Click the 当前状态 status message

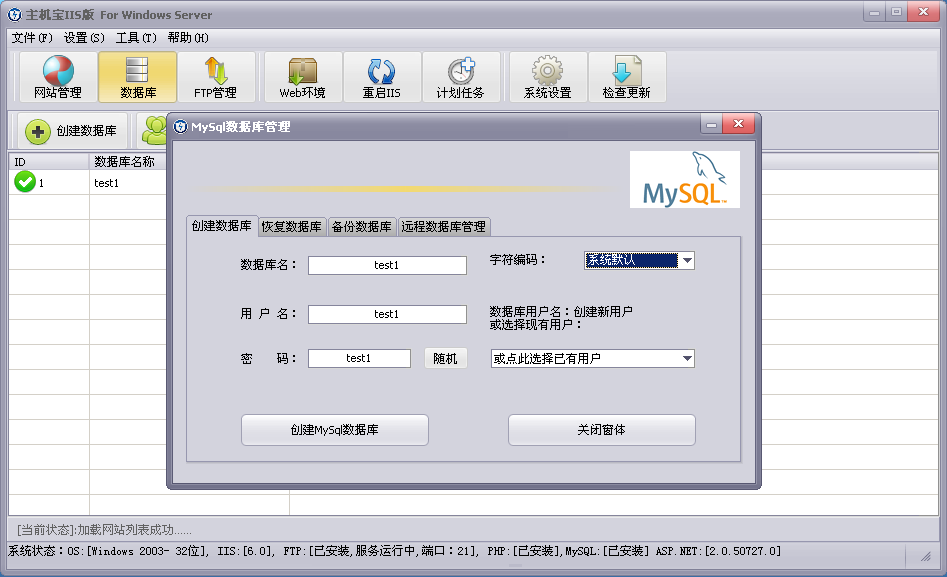click(x=104, y=530)
